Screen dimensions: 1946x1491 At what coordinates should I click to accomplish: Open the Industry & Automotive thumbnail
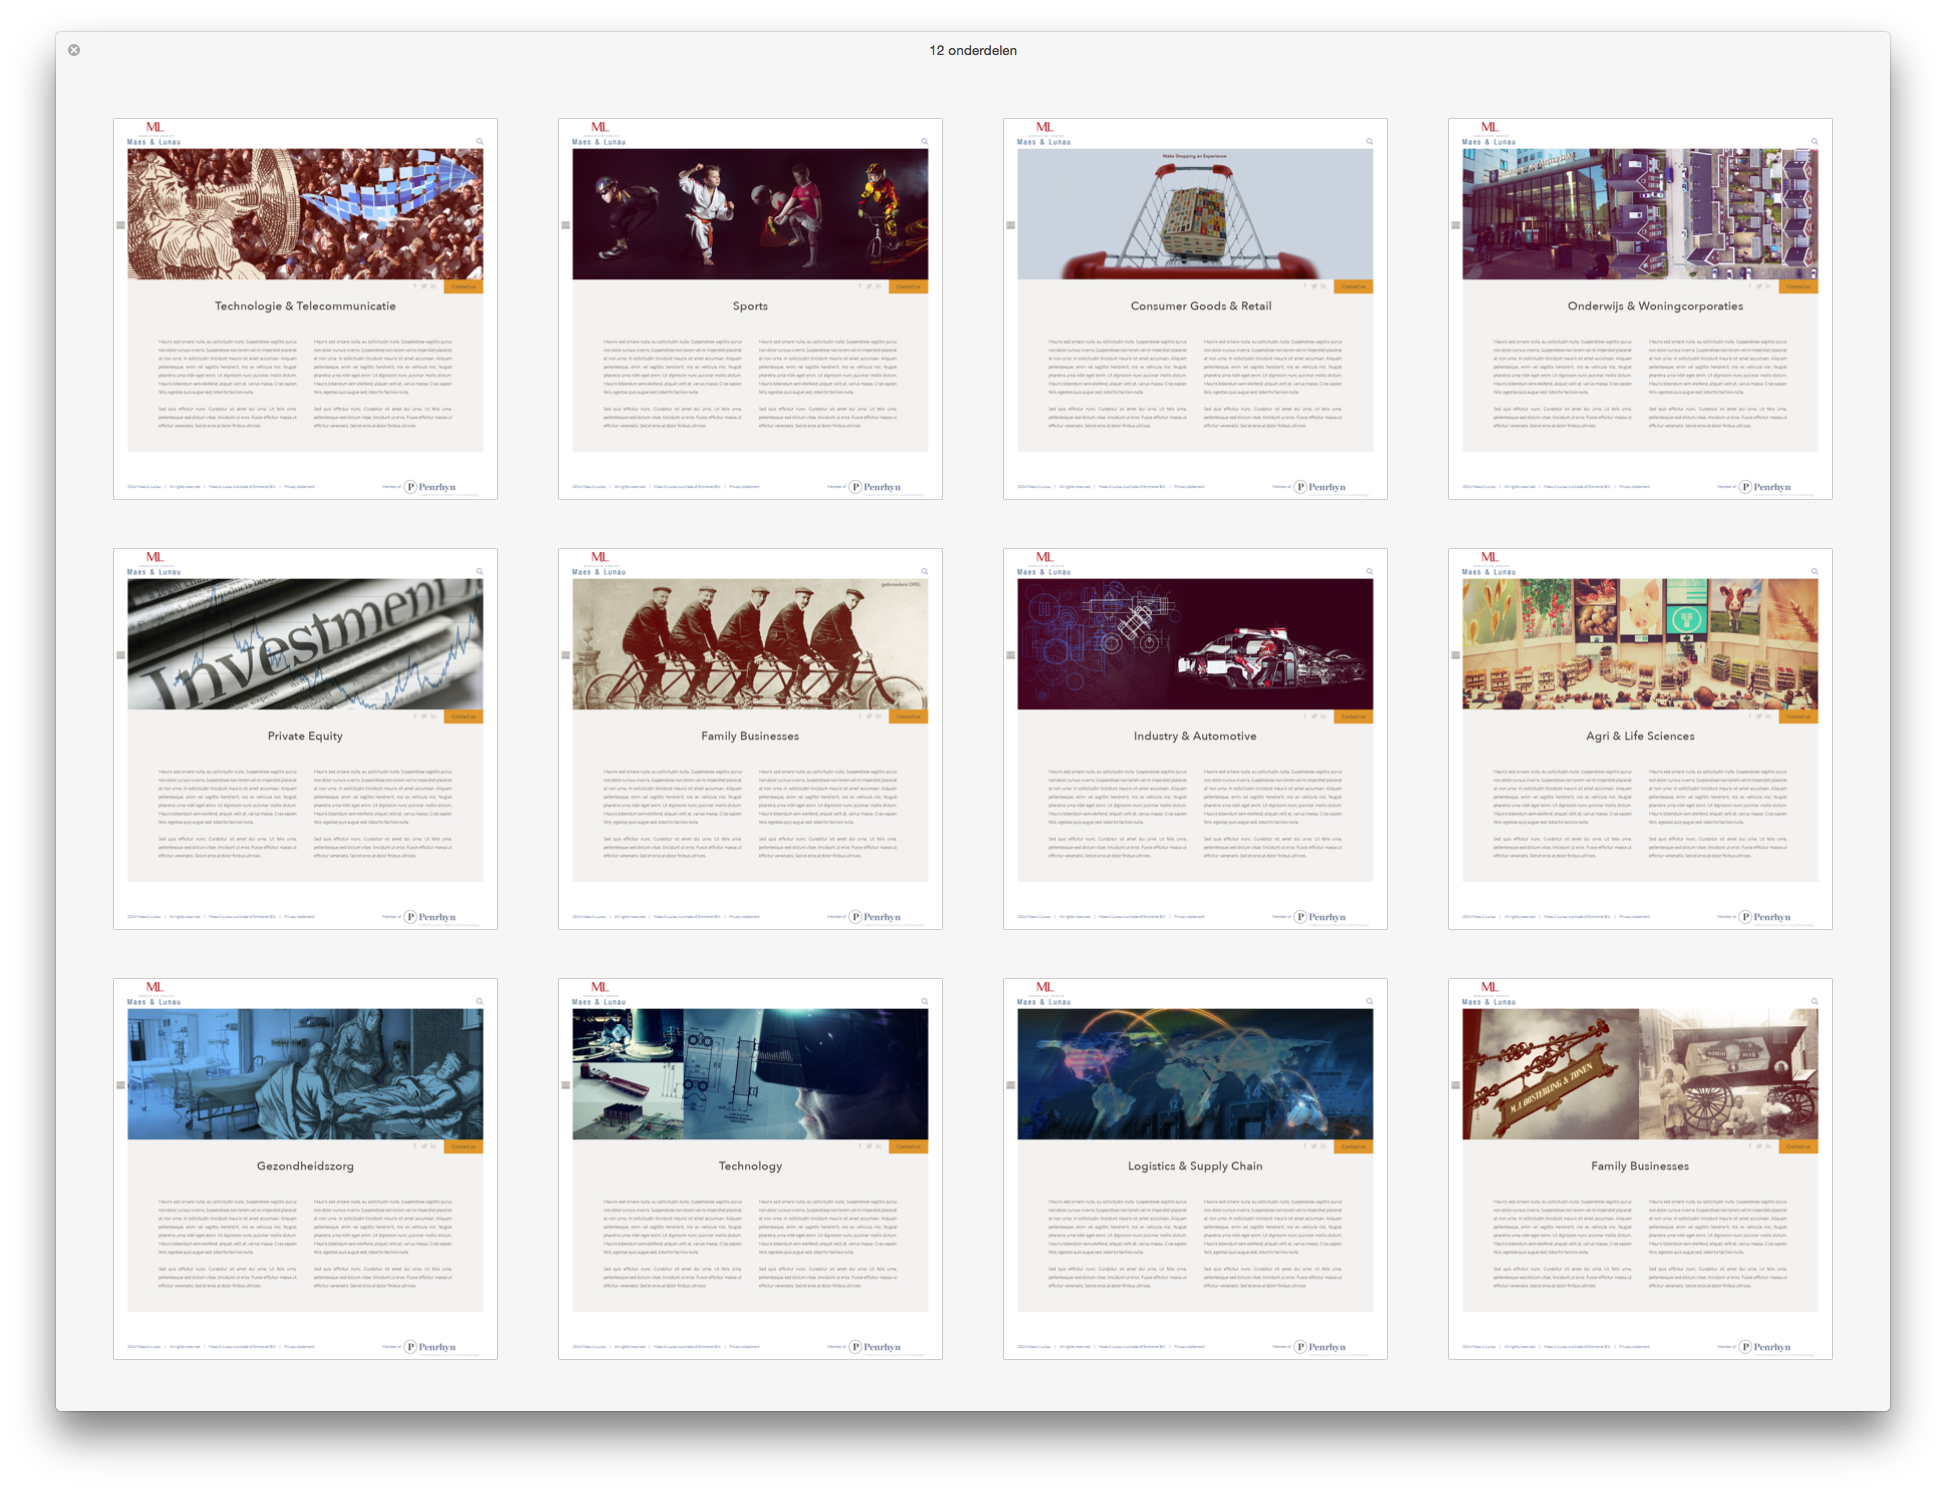click(1195, 739)
